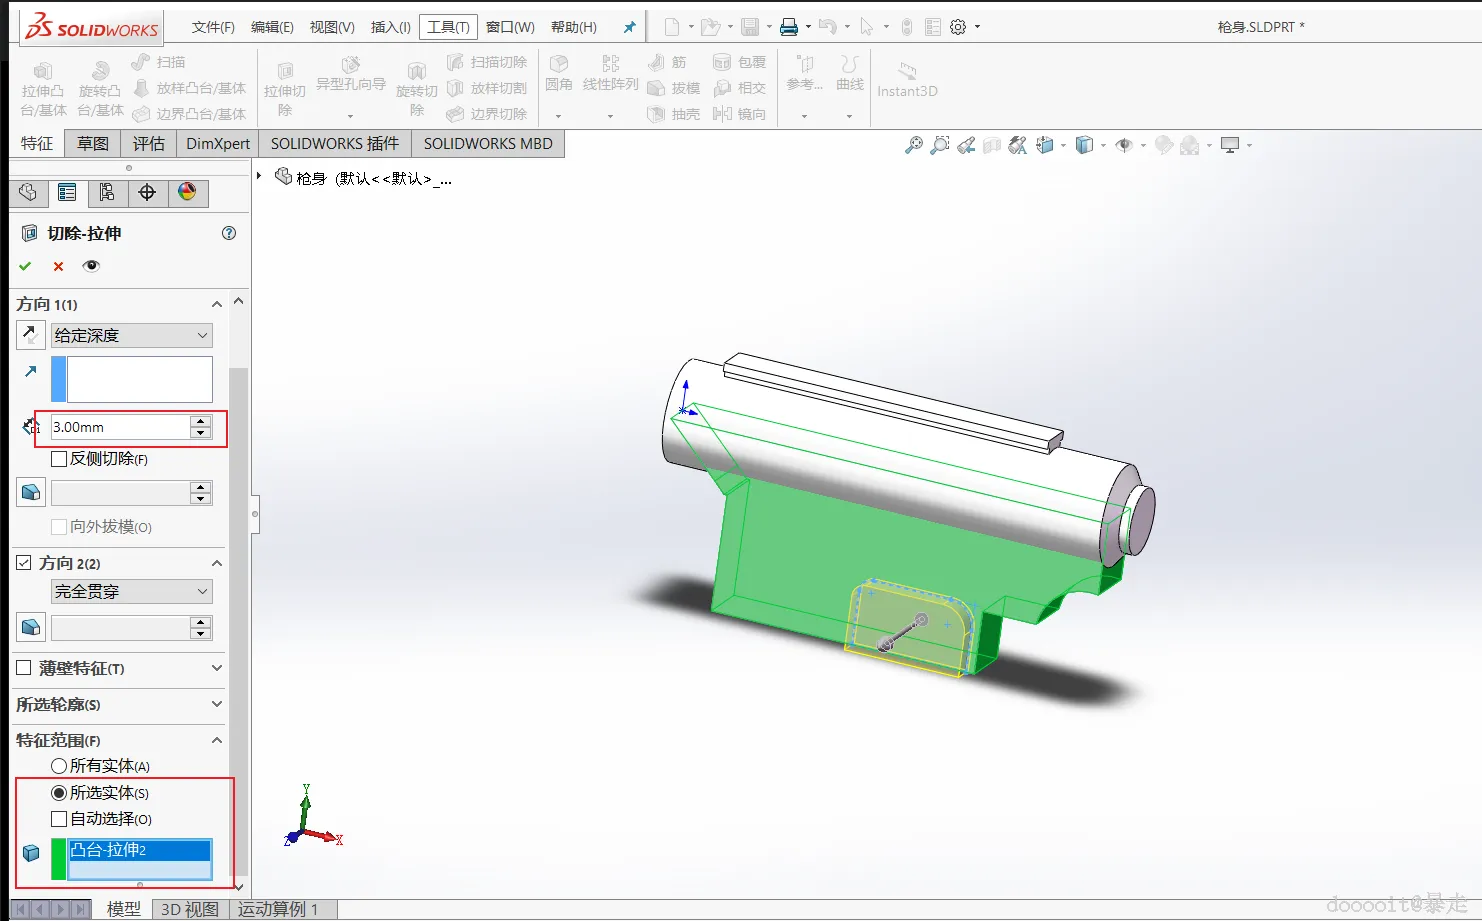Click the reverse direction arrow button
The height and width of the screenshot is (921, 1482).
click(30, 335)
